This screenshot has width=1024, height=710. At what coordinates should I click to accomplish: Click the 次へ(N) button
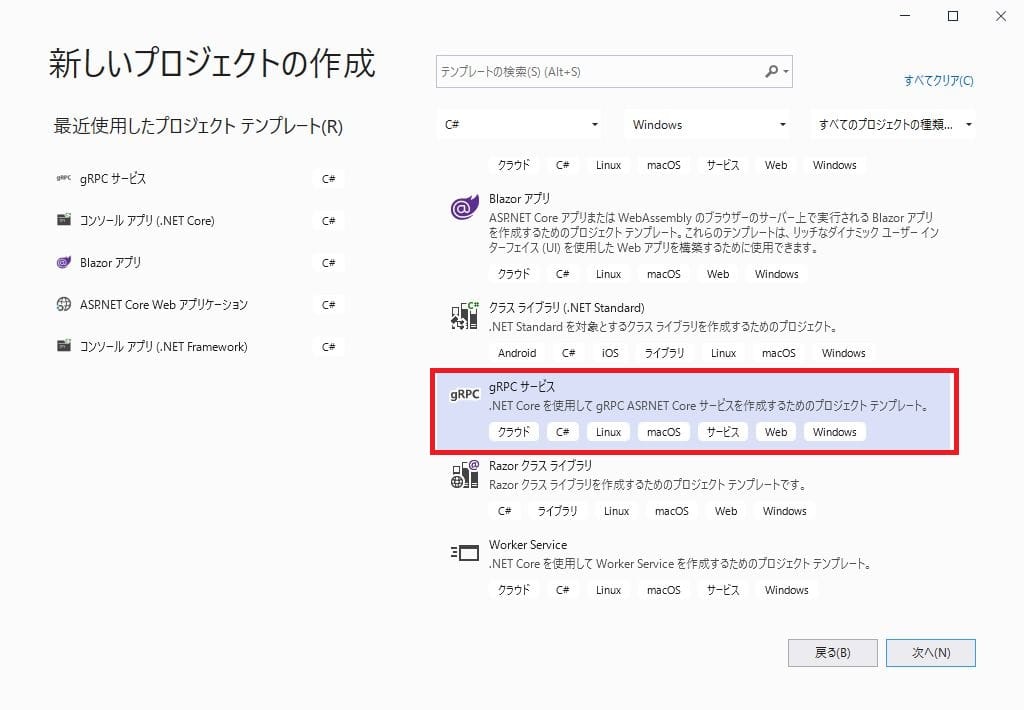931,653
